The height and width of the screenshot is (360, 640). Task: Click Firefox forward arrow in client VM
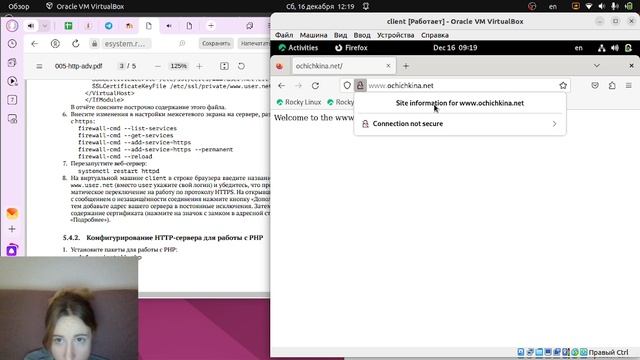tap(298, 86)
